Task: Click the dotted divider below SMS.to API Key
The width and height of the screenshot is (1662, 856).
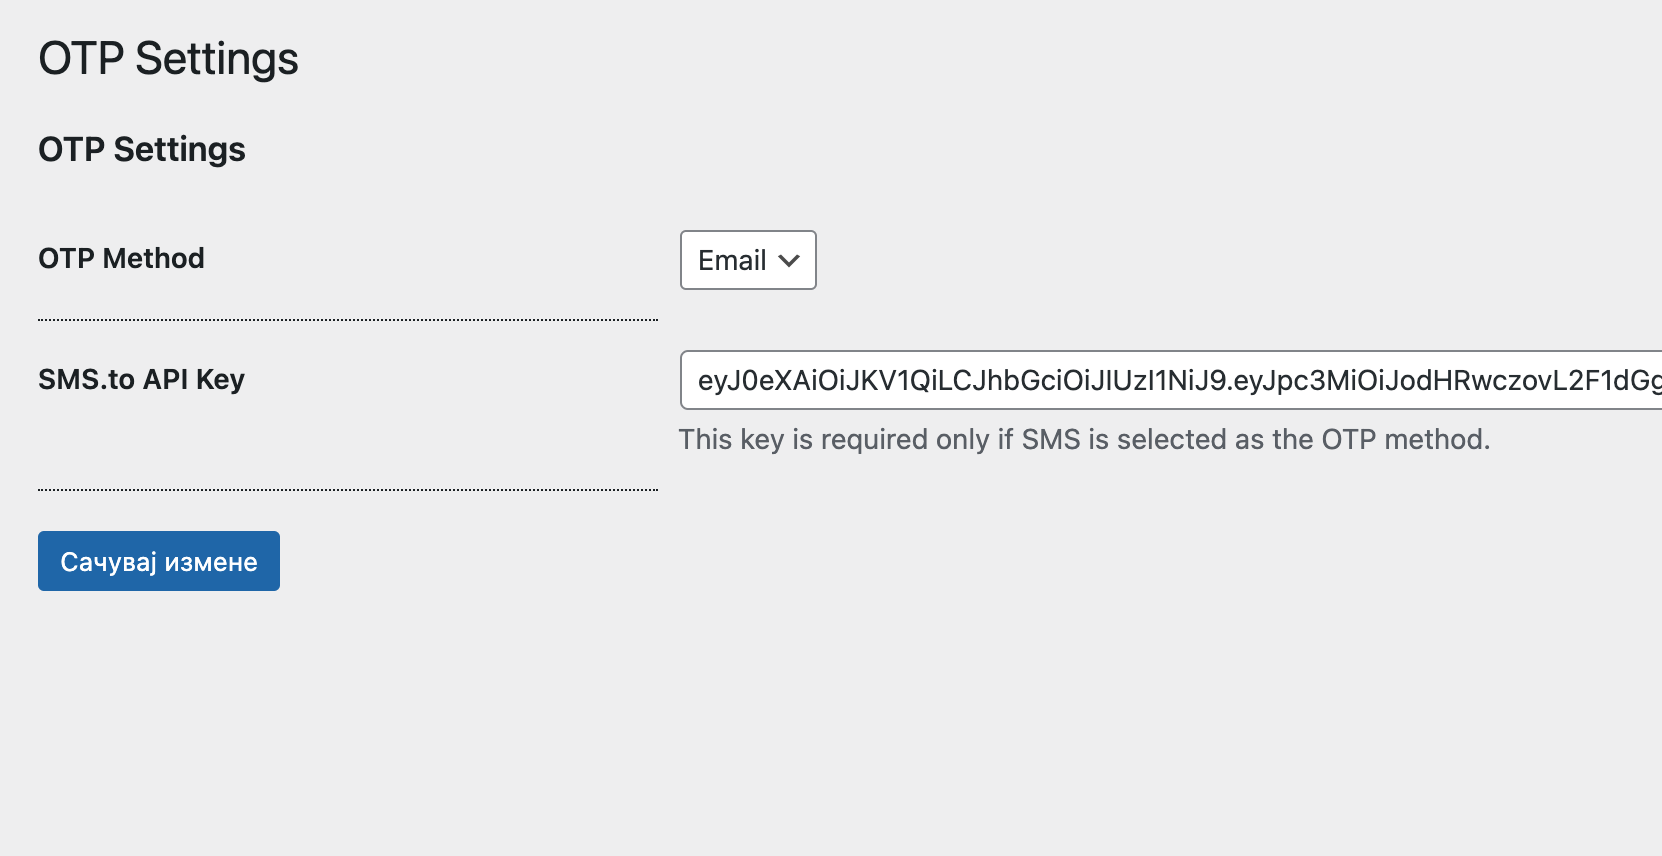Action: pyautogui.click(x=348, y=490)
